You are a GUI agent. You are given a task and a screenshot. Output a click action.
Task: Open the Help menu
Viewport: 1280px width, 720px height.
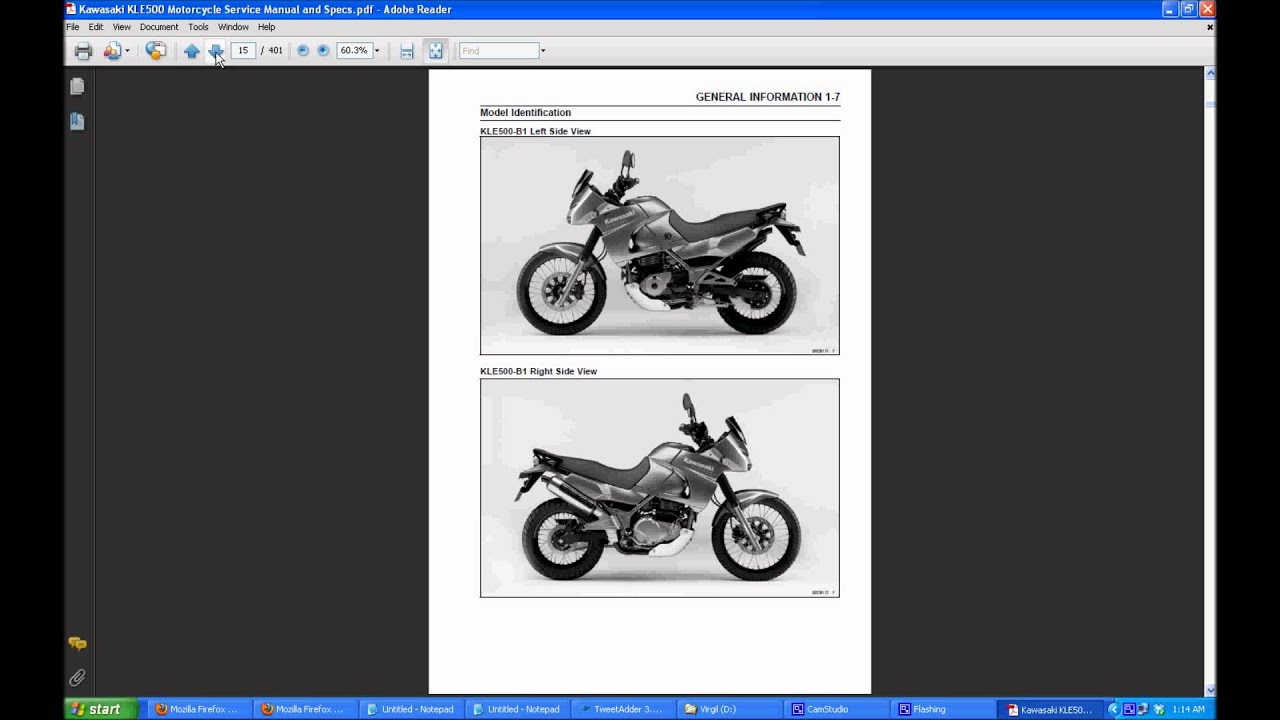[x=266, y=27]
